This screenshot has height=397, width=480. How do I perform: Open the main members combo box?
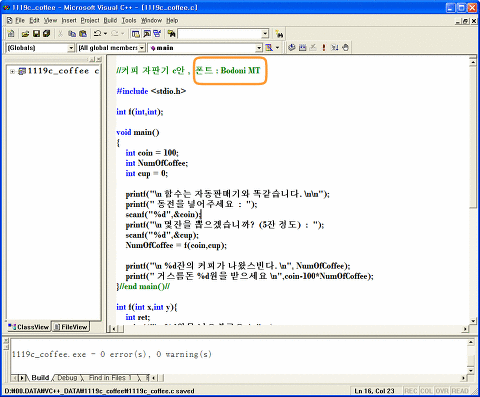(x=205, y=48)
